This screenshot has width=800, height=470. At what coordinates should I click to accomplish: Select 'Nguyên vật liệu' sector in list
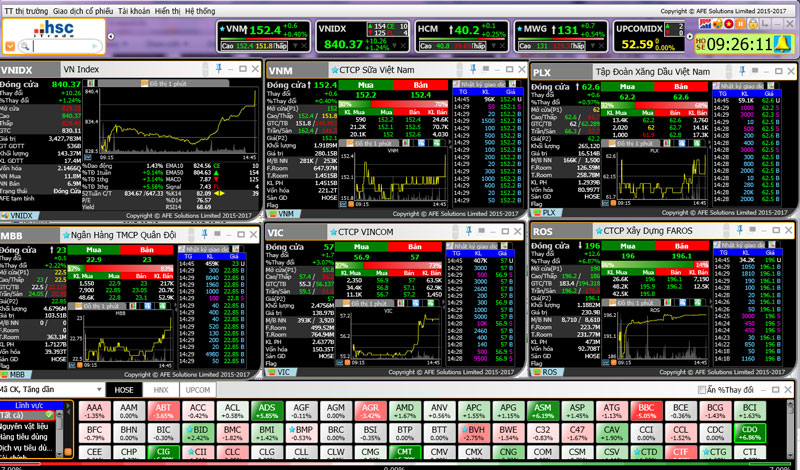coord(24,426)
